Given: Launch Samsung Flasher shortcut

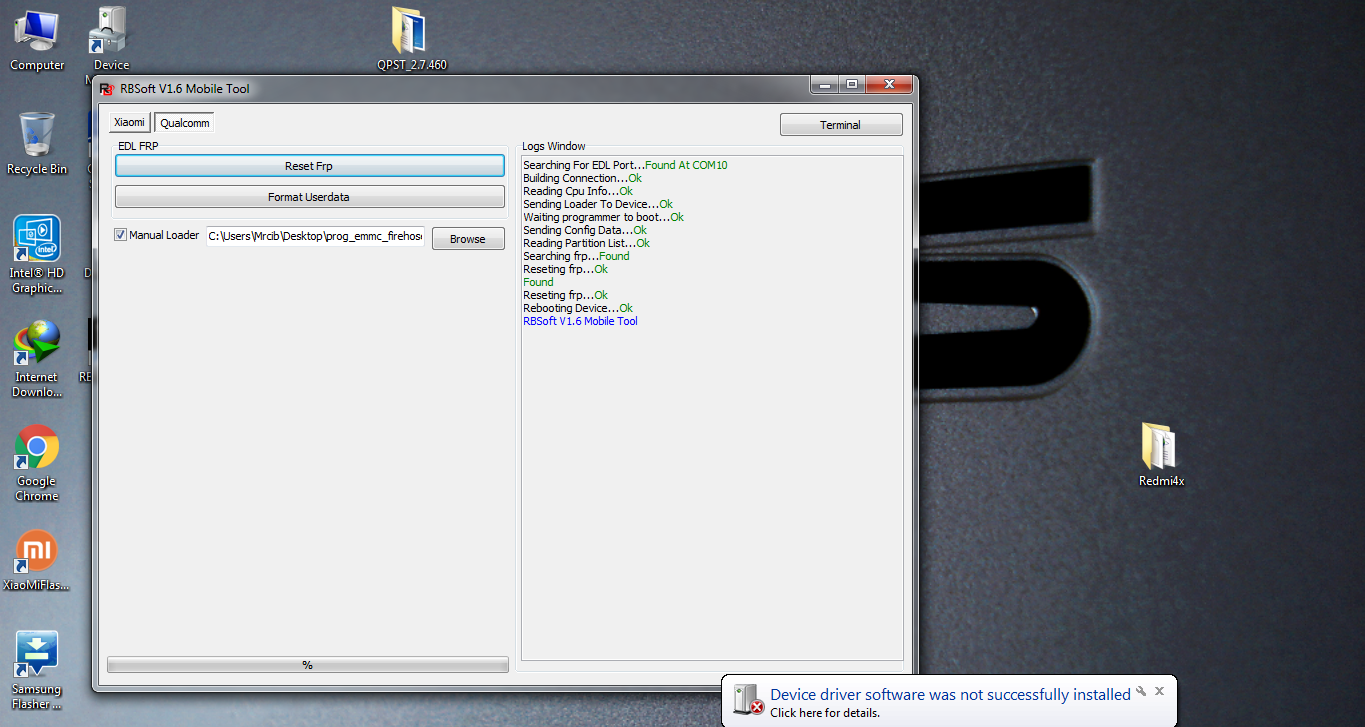Looking at the screenshot, I should 37,670.
